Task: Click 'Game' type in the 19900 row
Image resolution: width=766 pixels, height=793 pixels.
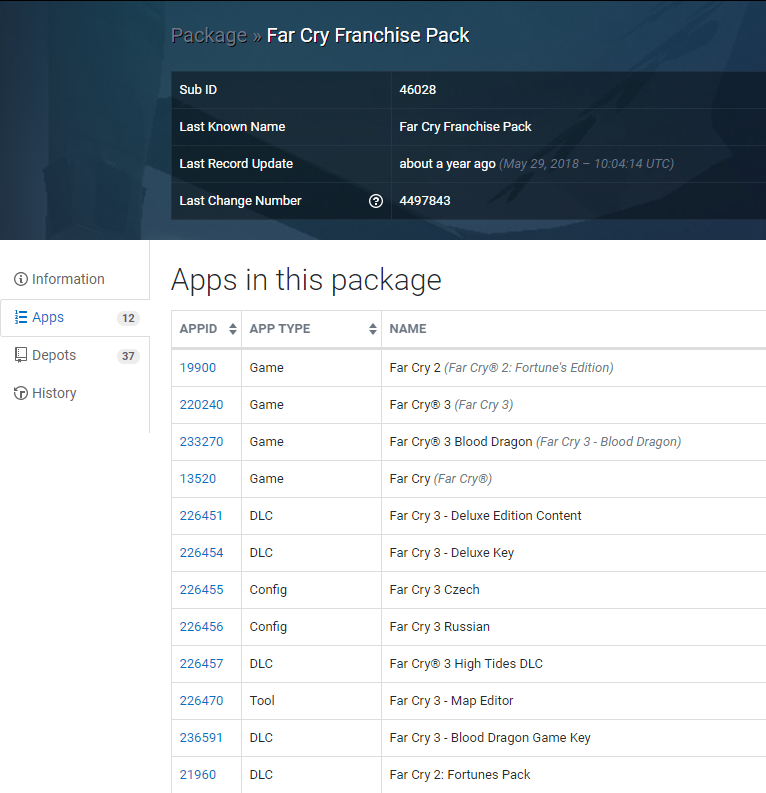Action: click(266, 368)
